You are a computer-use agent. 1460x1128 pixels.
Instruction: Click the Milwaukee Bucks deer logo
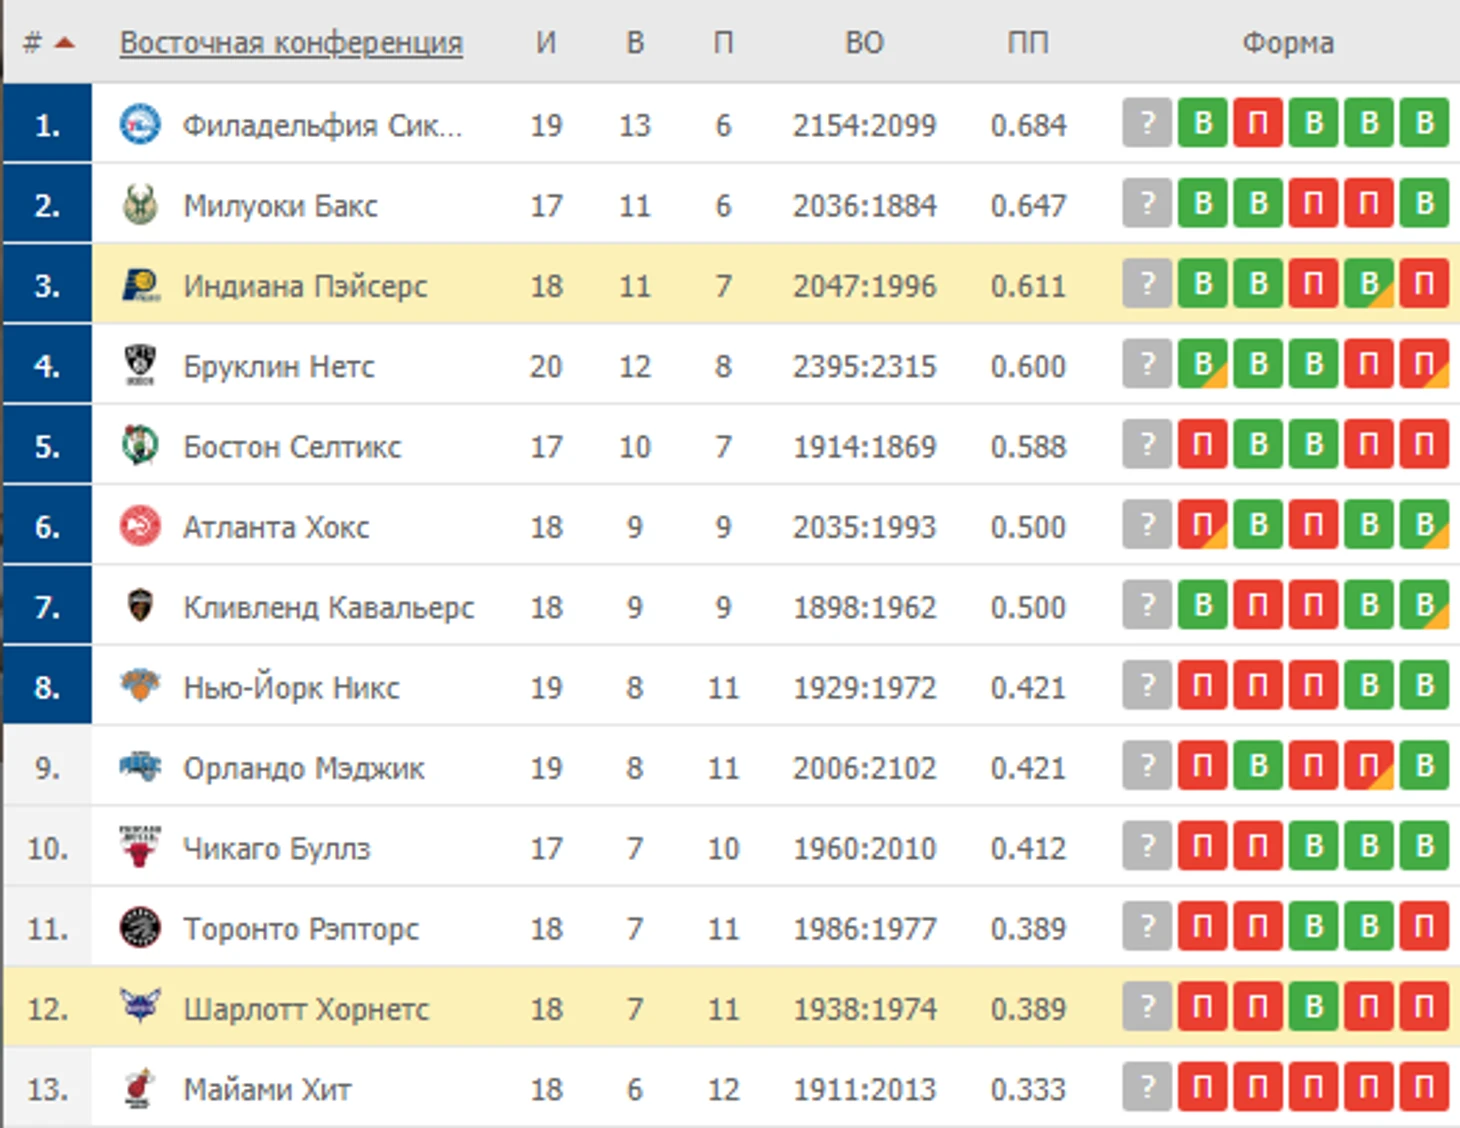[x=140, y=204]
